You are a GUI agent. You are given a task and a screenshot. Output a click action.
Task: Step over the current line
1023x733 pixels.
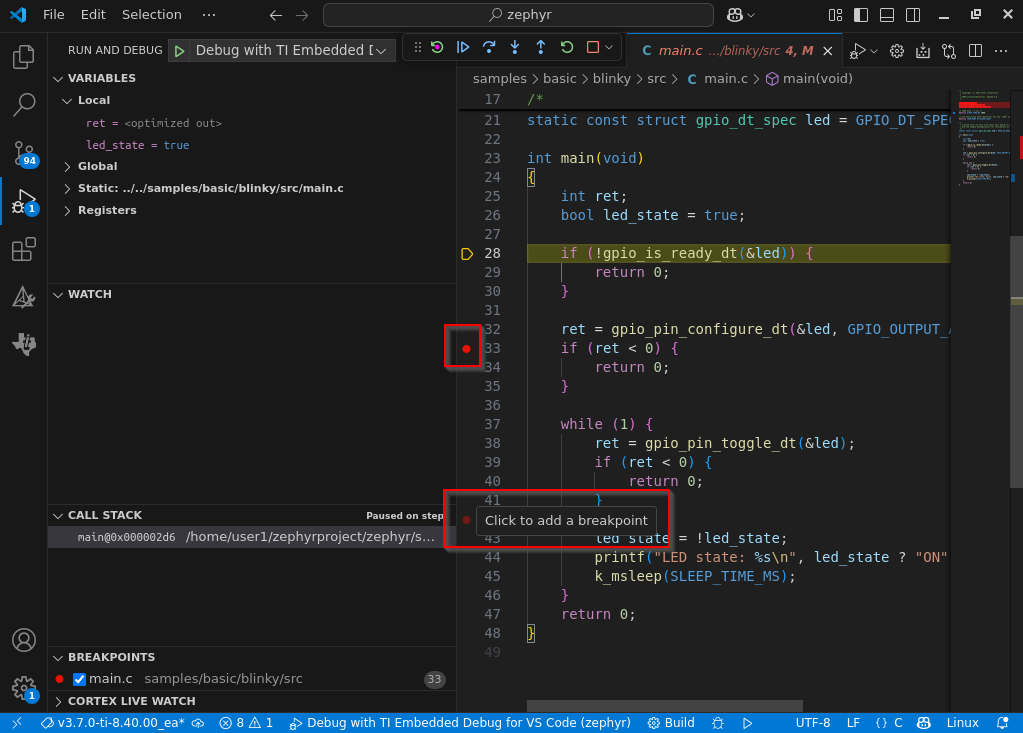[x=489, y=46]
